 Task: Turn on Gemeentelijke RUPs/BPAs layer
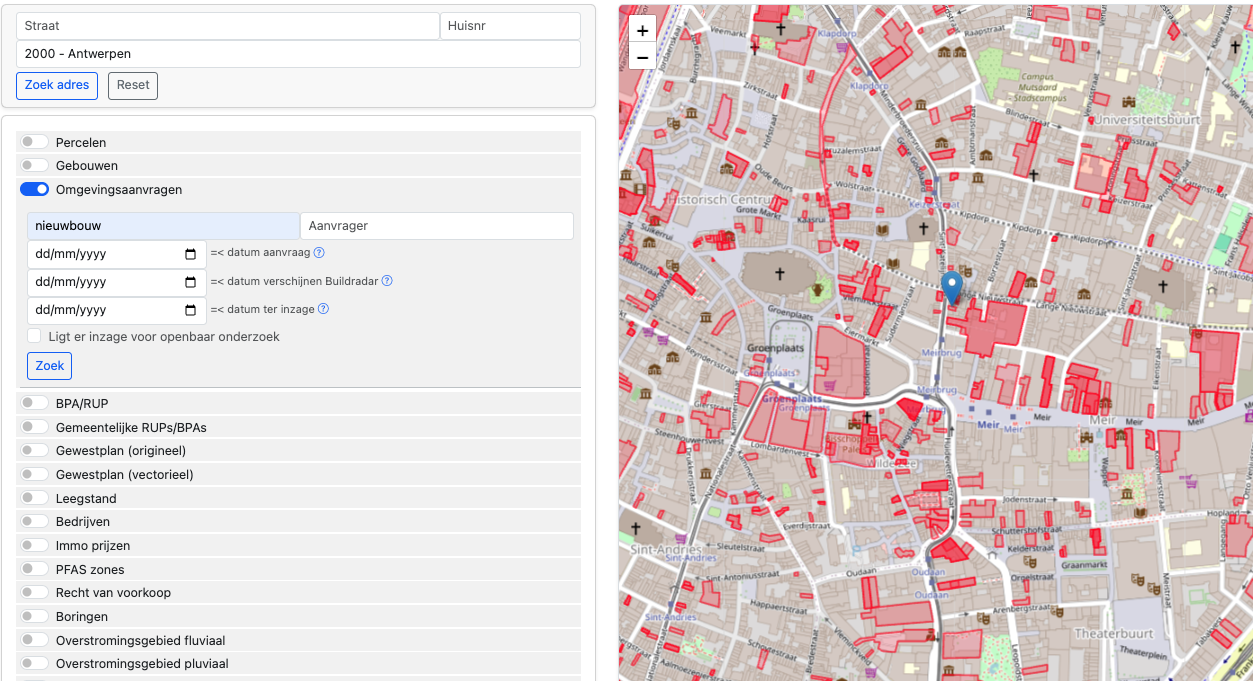35,427
